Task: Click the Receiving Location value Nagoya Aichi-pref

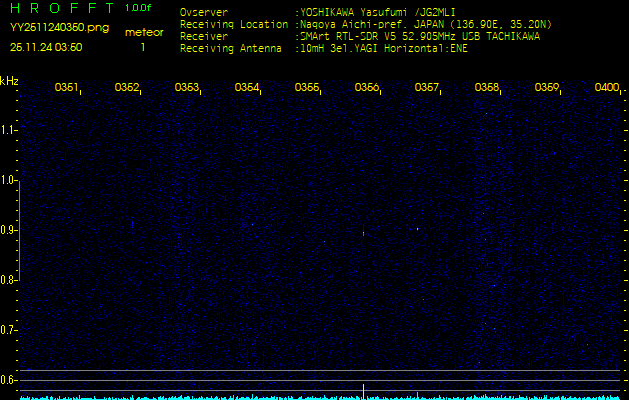Action: [426, 25]
